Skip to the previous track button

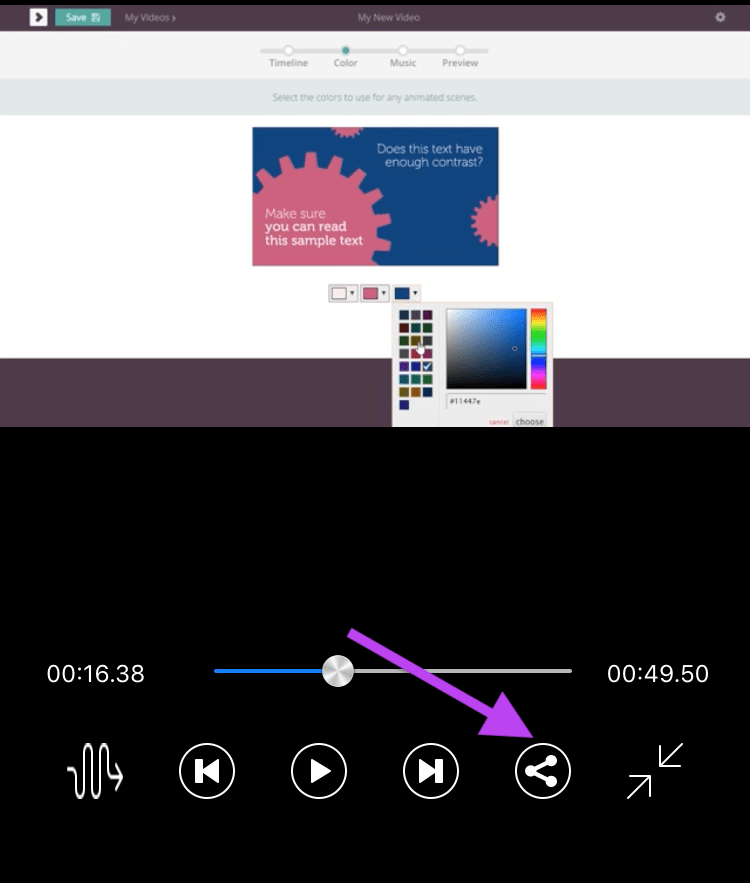coord(207,771)
